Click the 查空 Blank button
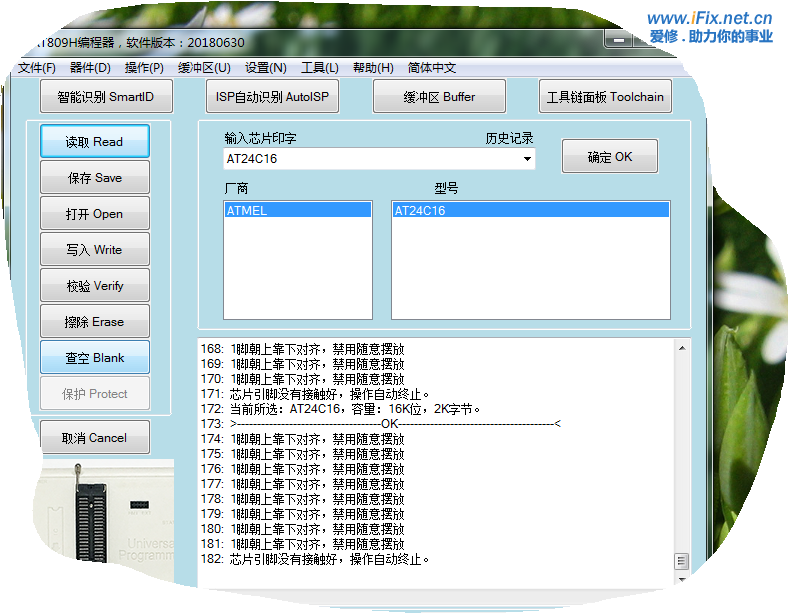Viewport: 789px width, 614px height. [x=95, y=358]
